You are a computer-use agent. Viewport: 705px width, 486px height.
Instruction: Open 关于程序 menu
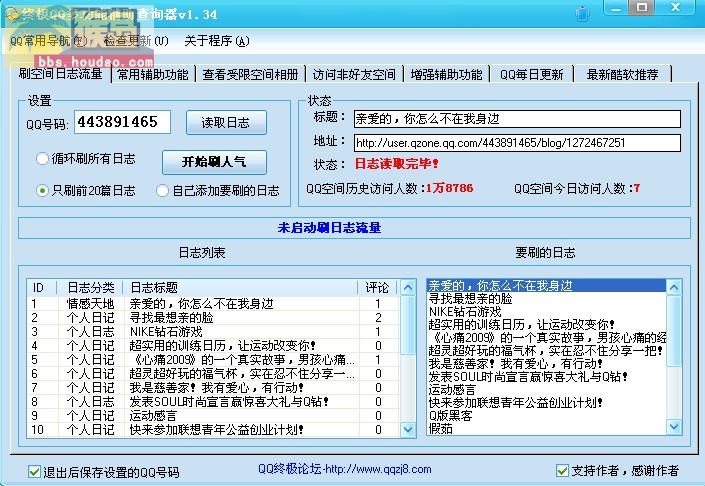[x=217, y=41]
